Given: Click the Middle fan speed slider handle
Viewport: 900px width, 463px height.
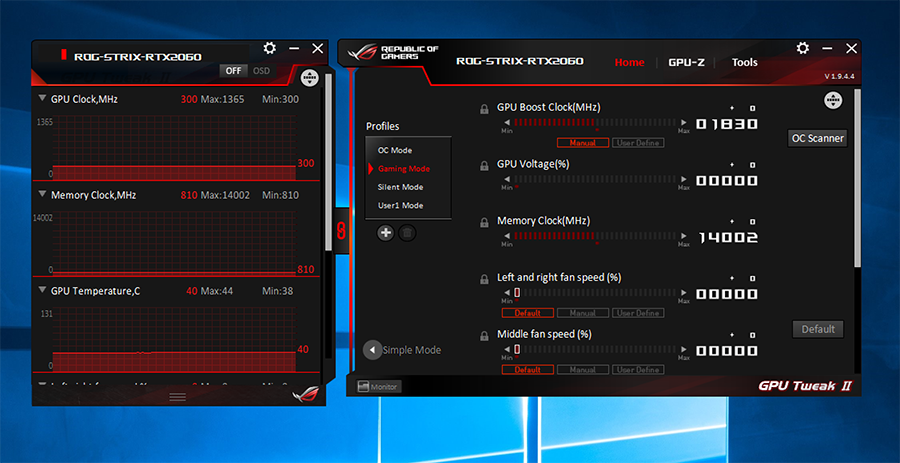Looking at the screenshot, I should (x=517, y=349).
